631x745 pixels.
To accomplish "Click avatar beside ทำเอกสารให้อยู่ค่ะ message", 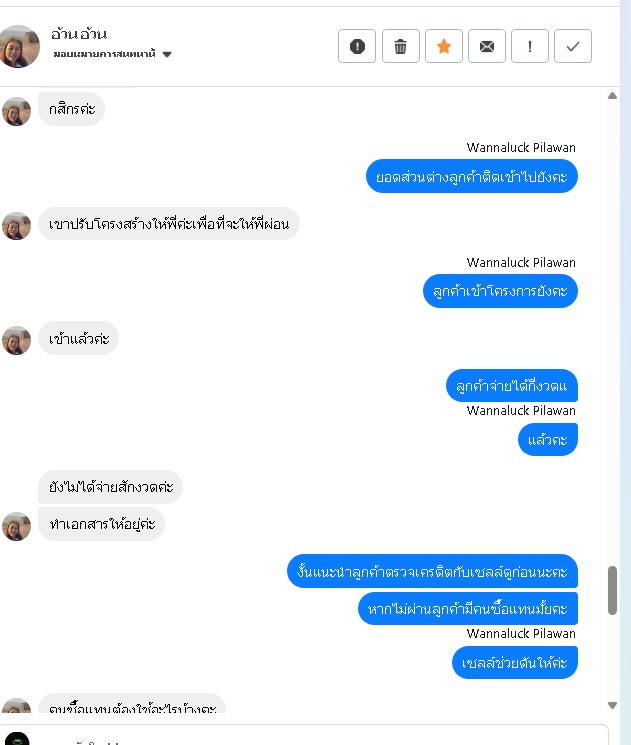I will tap(17, 526).
